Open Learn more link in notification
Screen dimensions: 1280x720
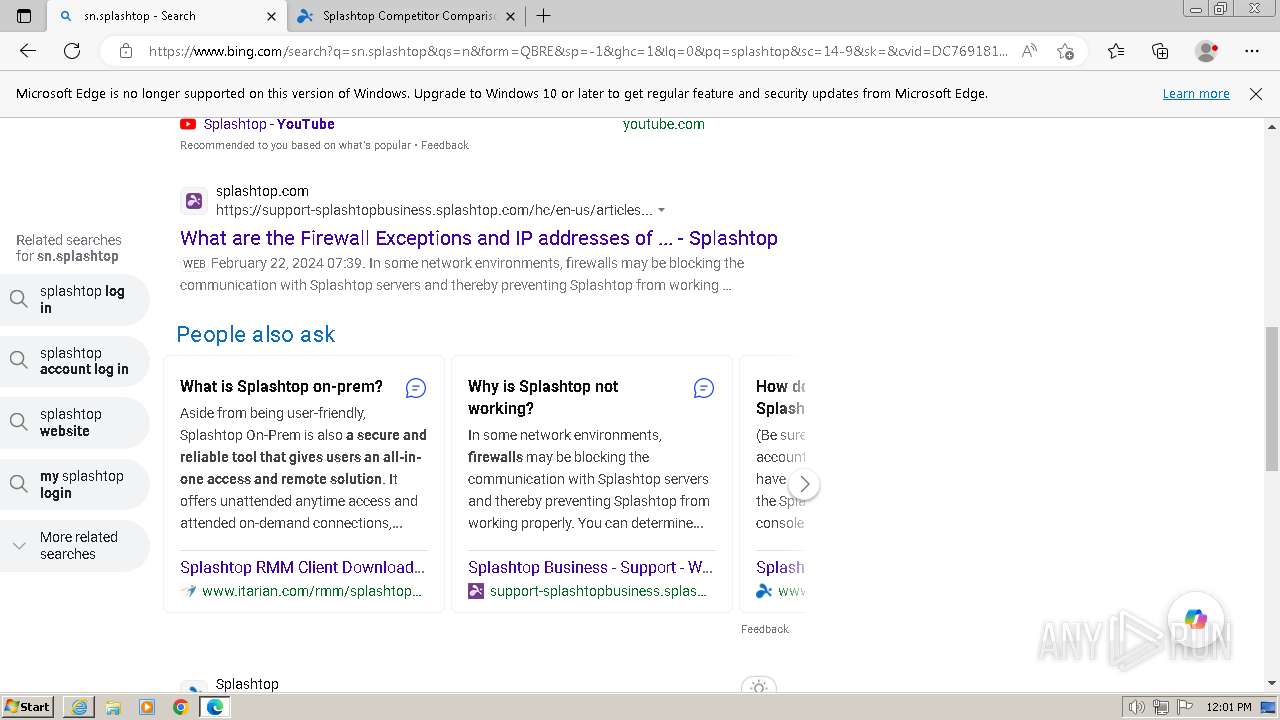[1196, 94]
